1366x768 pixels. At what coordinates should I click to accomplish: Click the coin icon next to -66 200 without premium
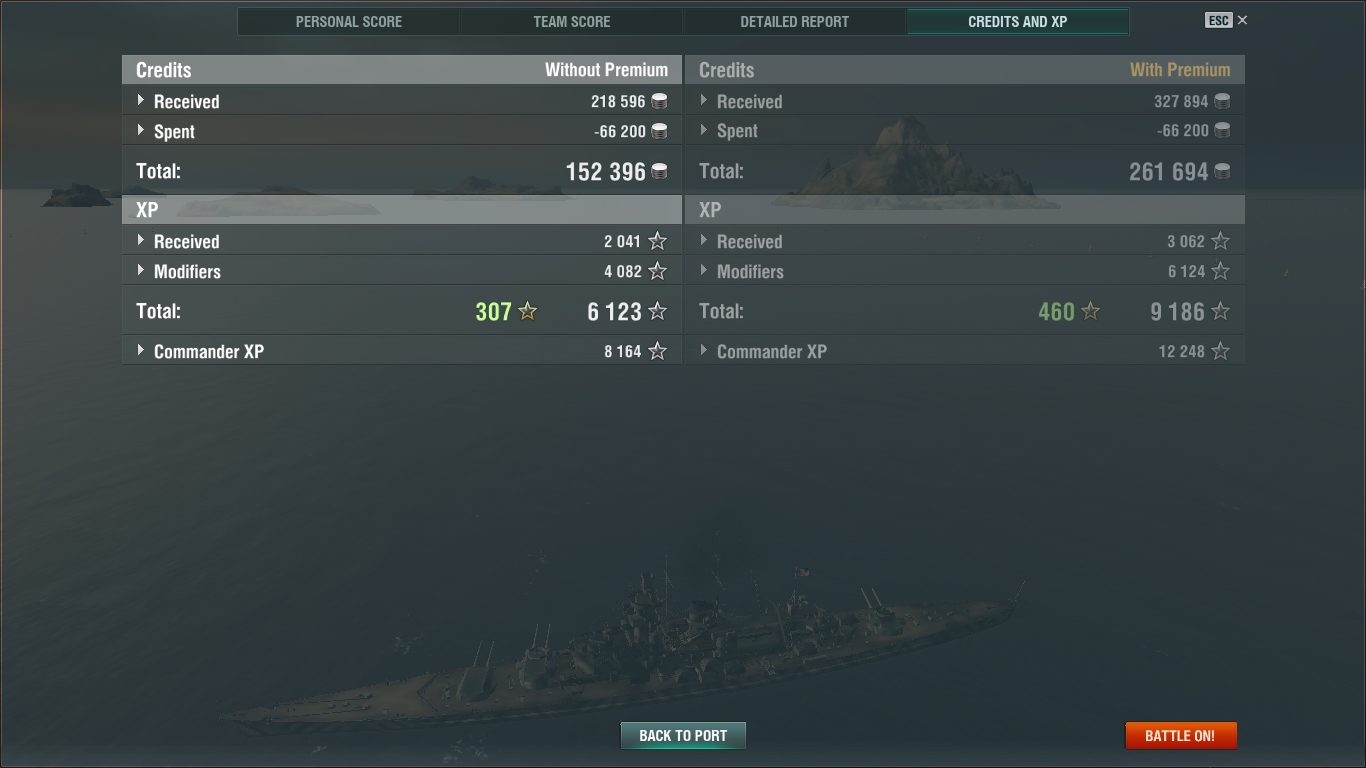[659, 131]
